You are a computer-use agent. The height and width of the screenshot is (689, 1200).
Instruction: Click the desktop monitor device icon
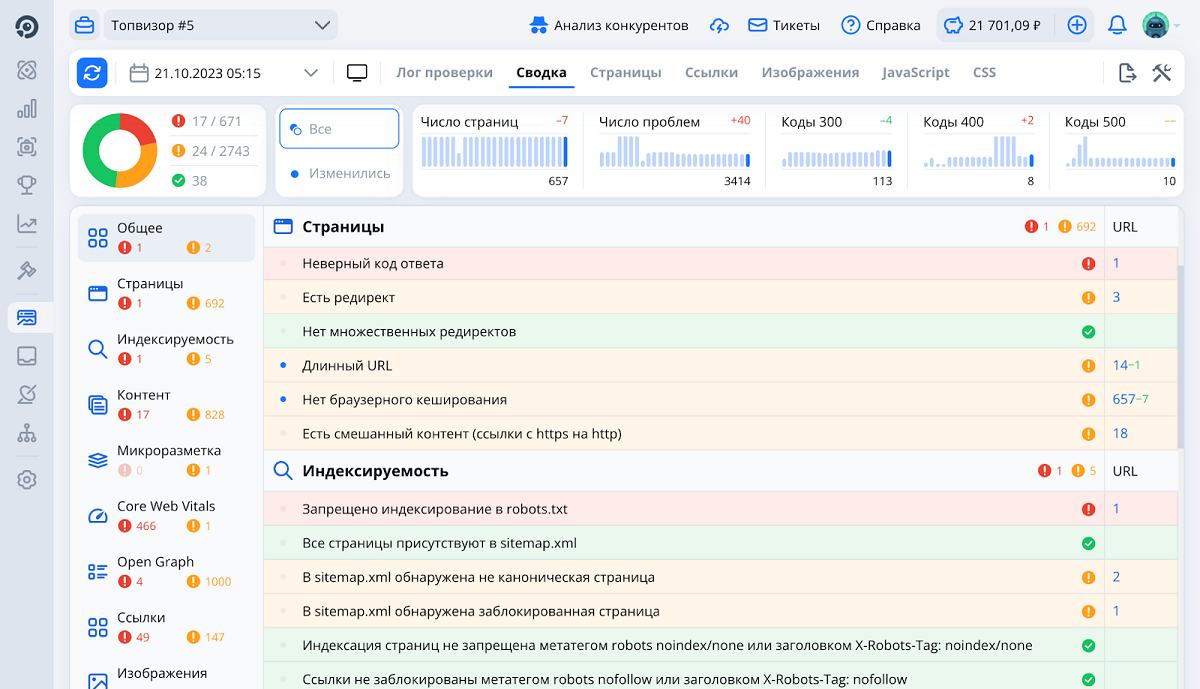(x=357, y=73)
